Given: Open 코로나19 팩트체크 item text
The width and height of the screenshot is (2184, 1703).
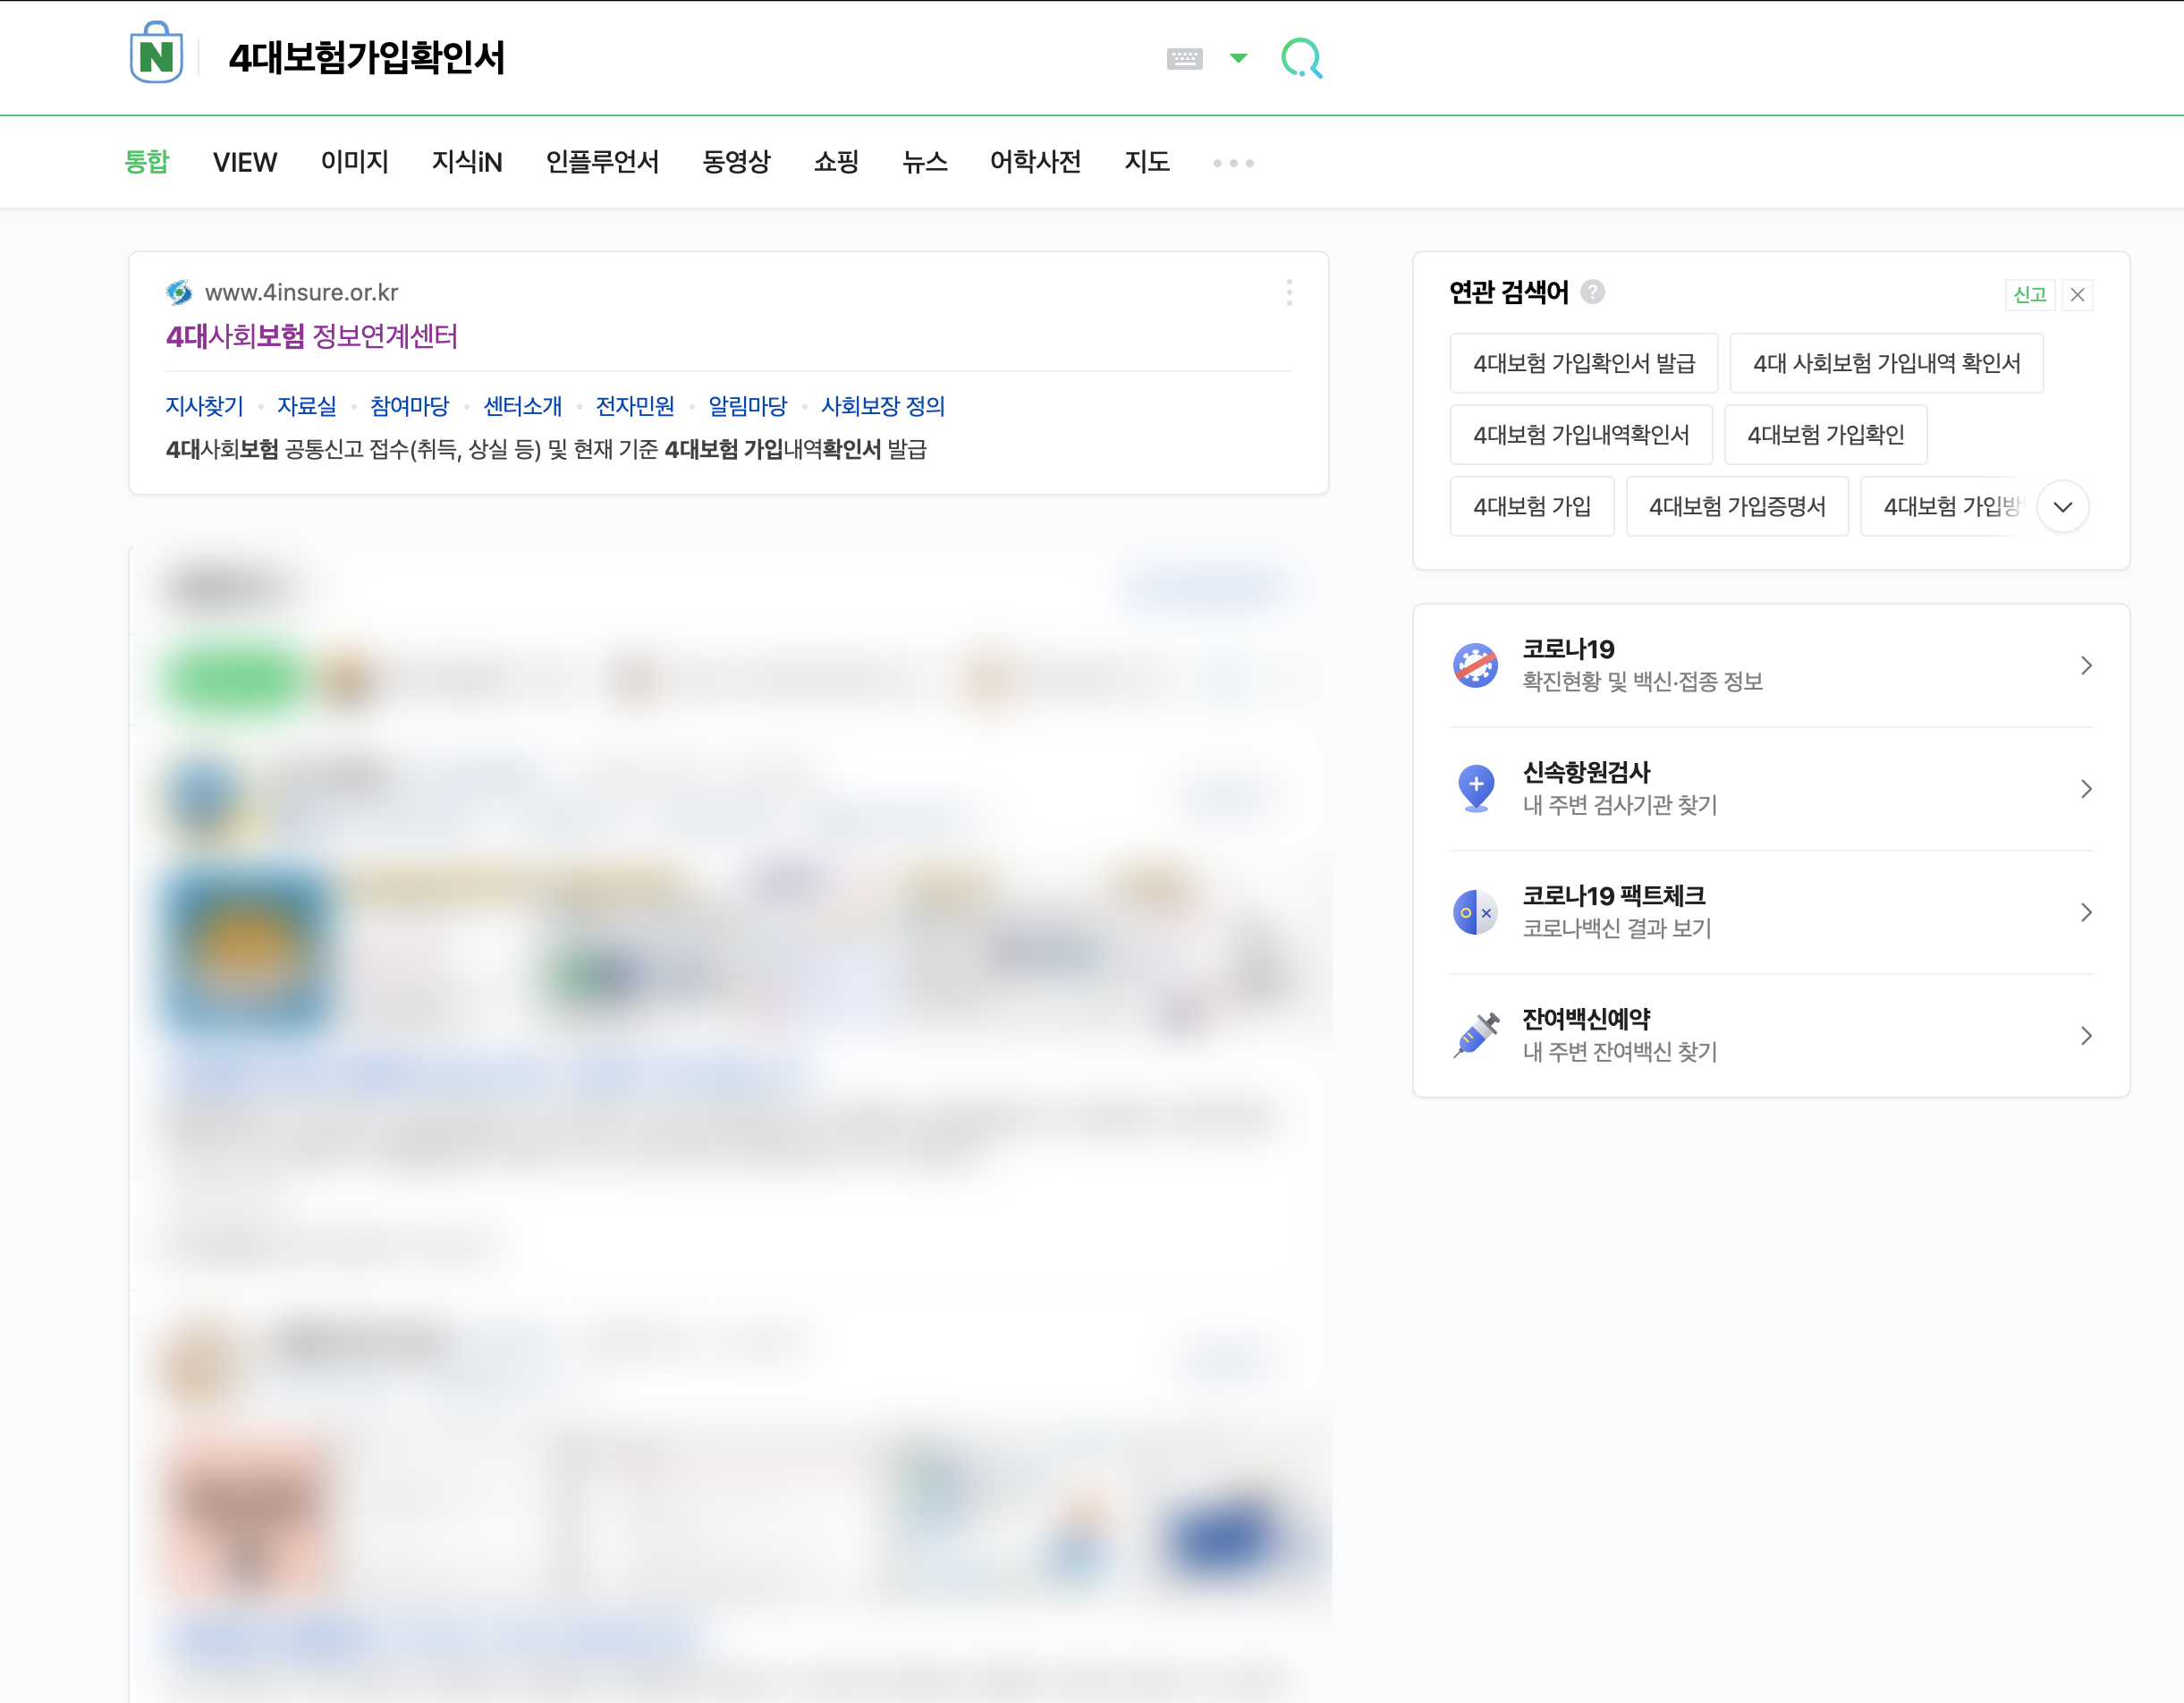Looking at the screenshot, I should click(1616, 912).
